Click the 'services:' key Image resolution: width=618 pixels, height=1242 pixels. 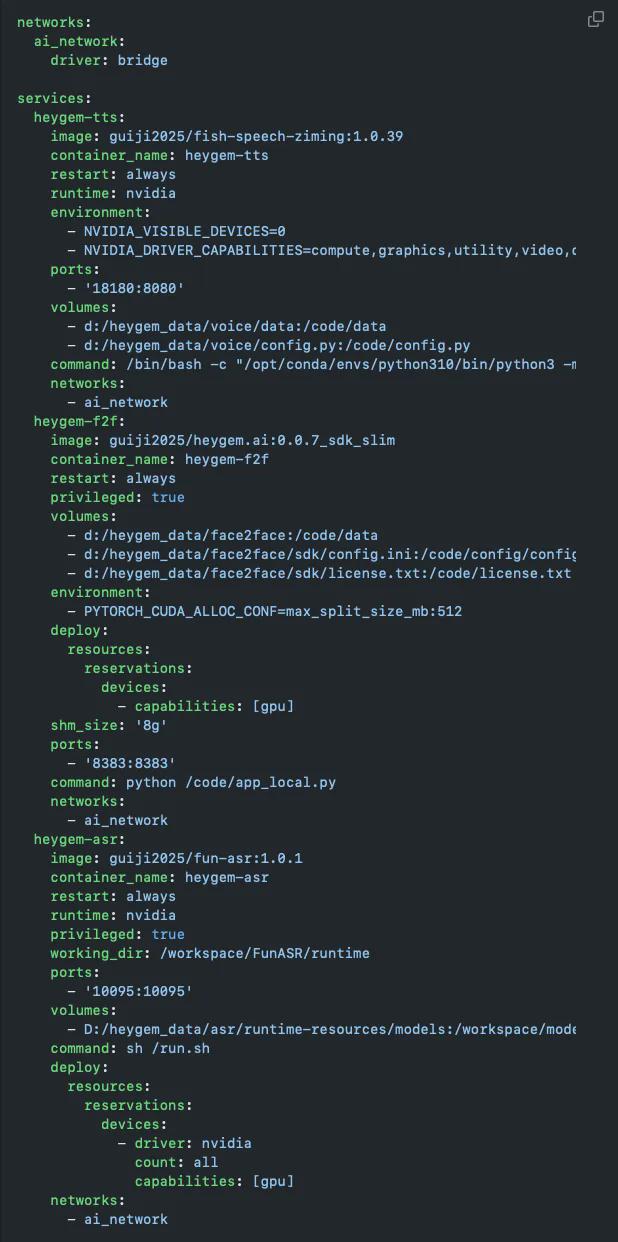pyautogui.click(x=54, y=98)
